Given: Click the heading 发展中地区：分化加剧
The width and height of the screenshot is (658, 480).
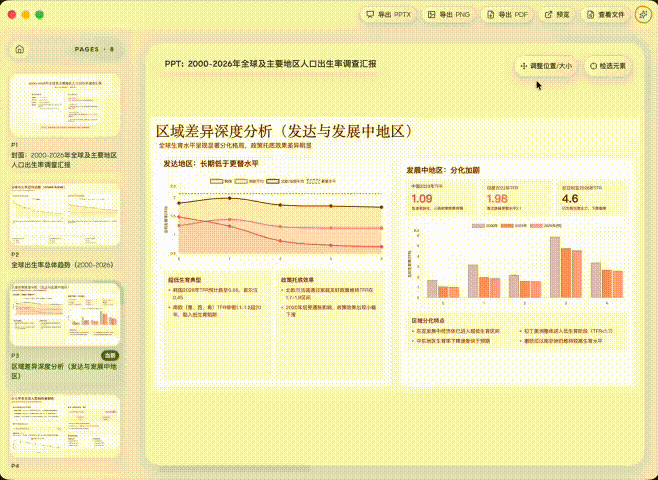Looking at the screenshot, I should 443,170.
